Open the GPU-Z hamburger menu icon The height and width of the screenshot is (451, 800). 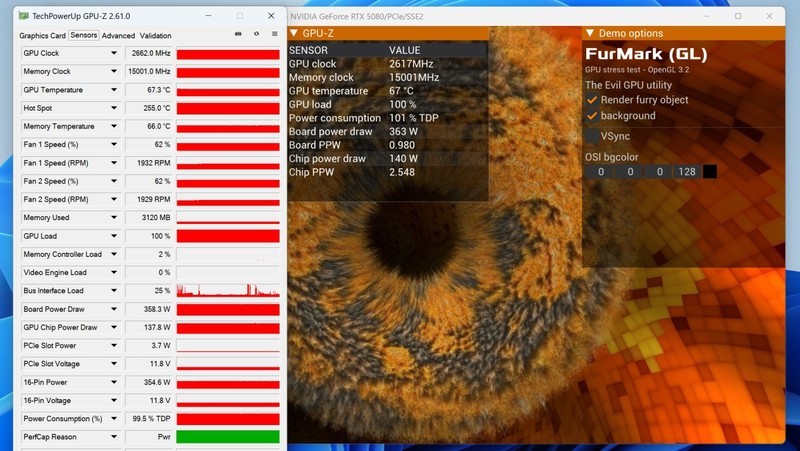[x=274, y=34]
